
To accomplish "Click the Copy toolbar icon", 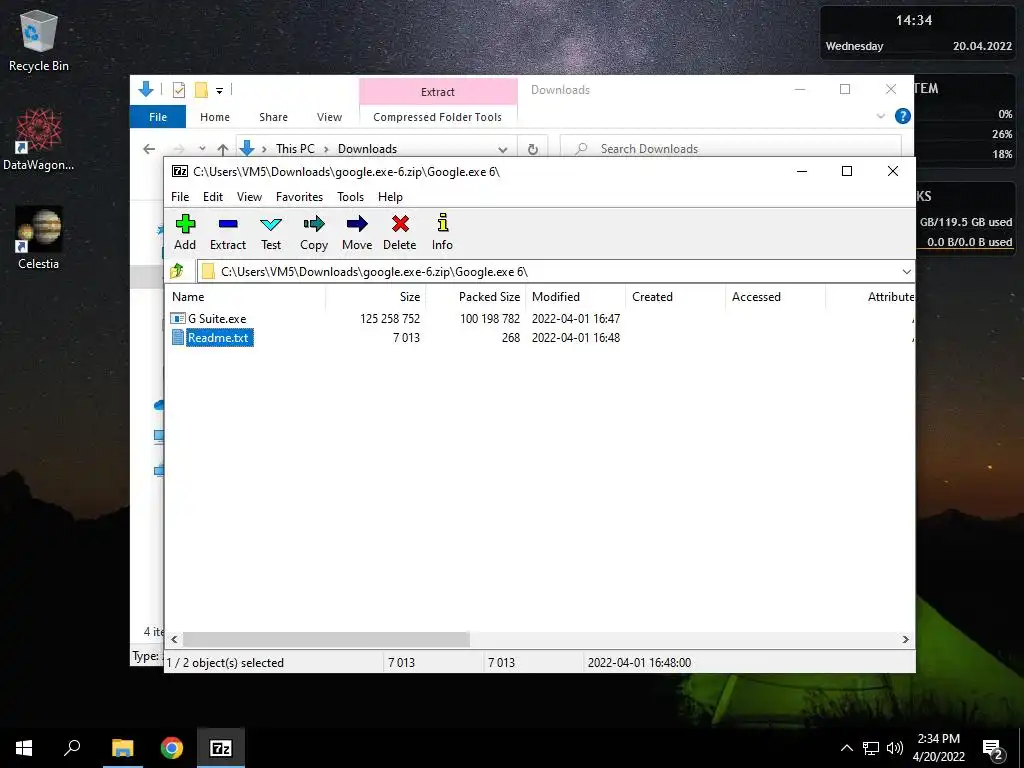I will [x=313, y=232].
